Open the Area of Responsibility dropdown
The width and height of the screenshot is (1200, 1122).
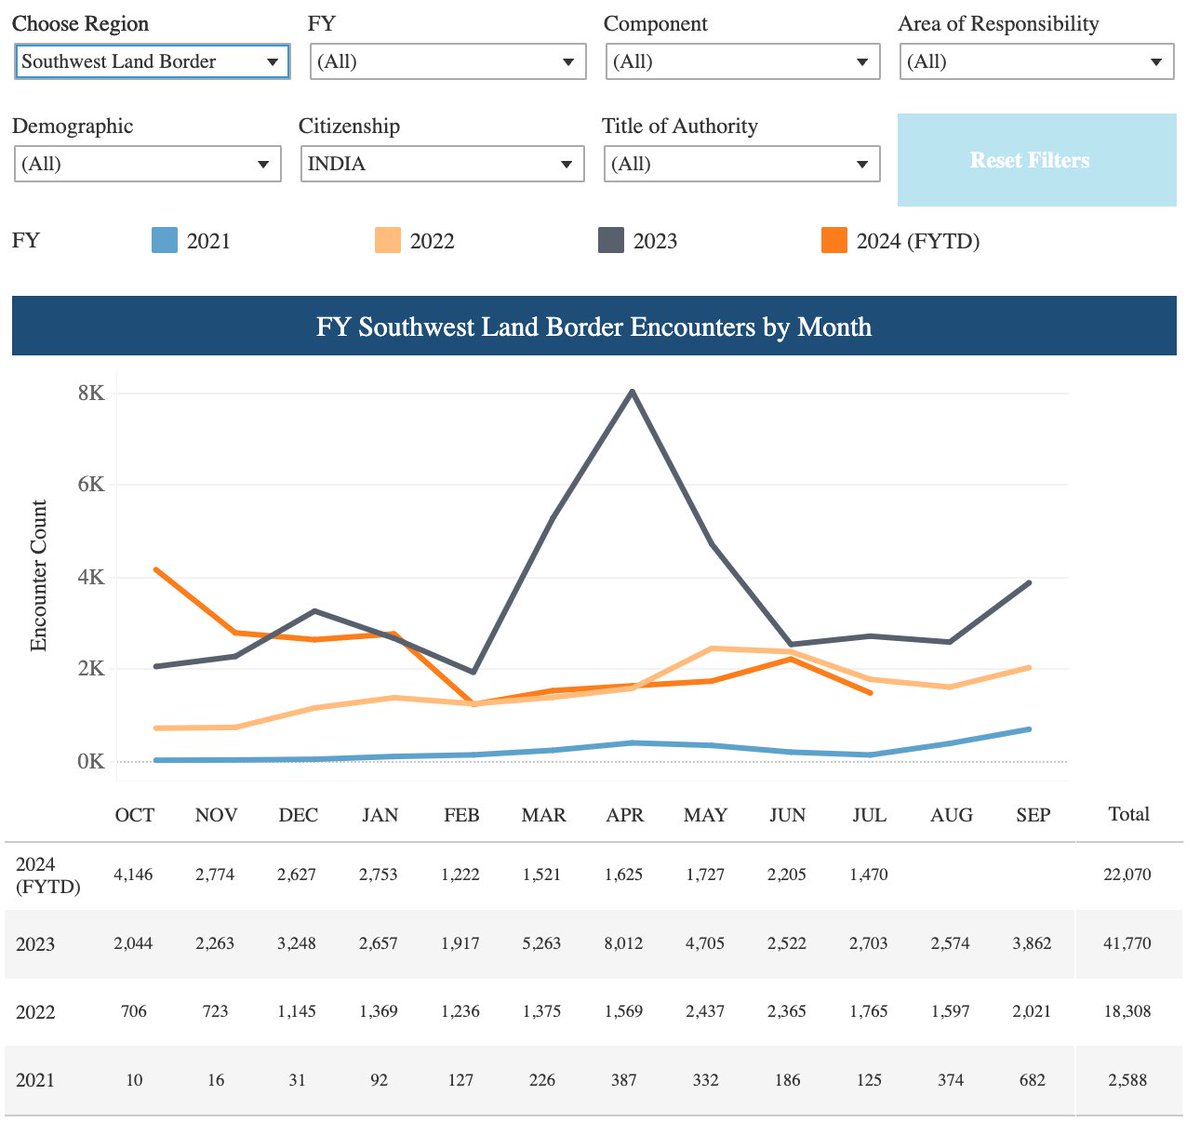tap(1036, 62)
